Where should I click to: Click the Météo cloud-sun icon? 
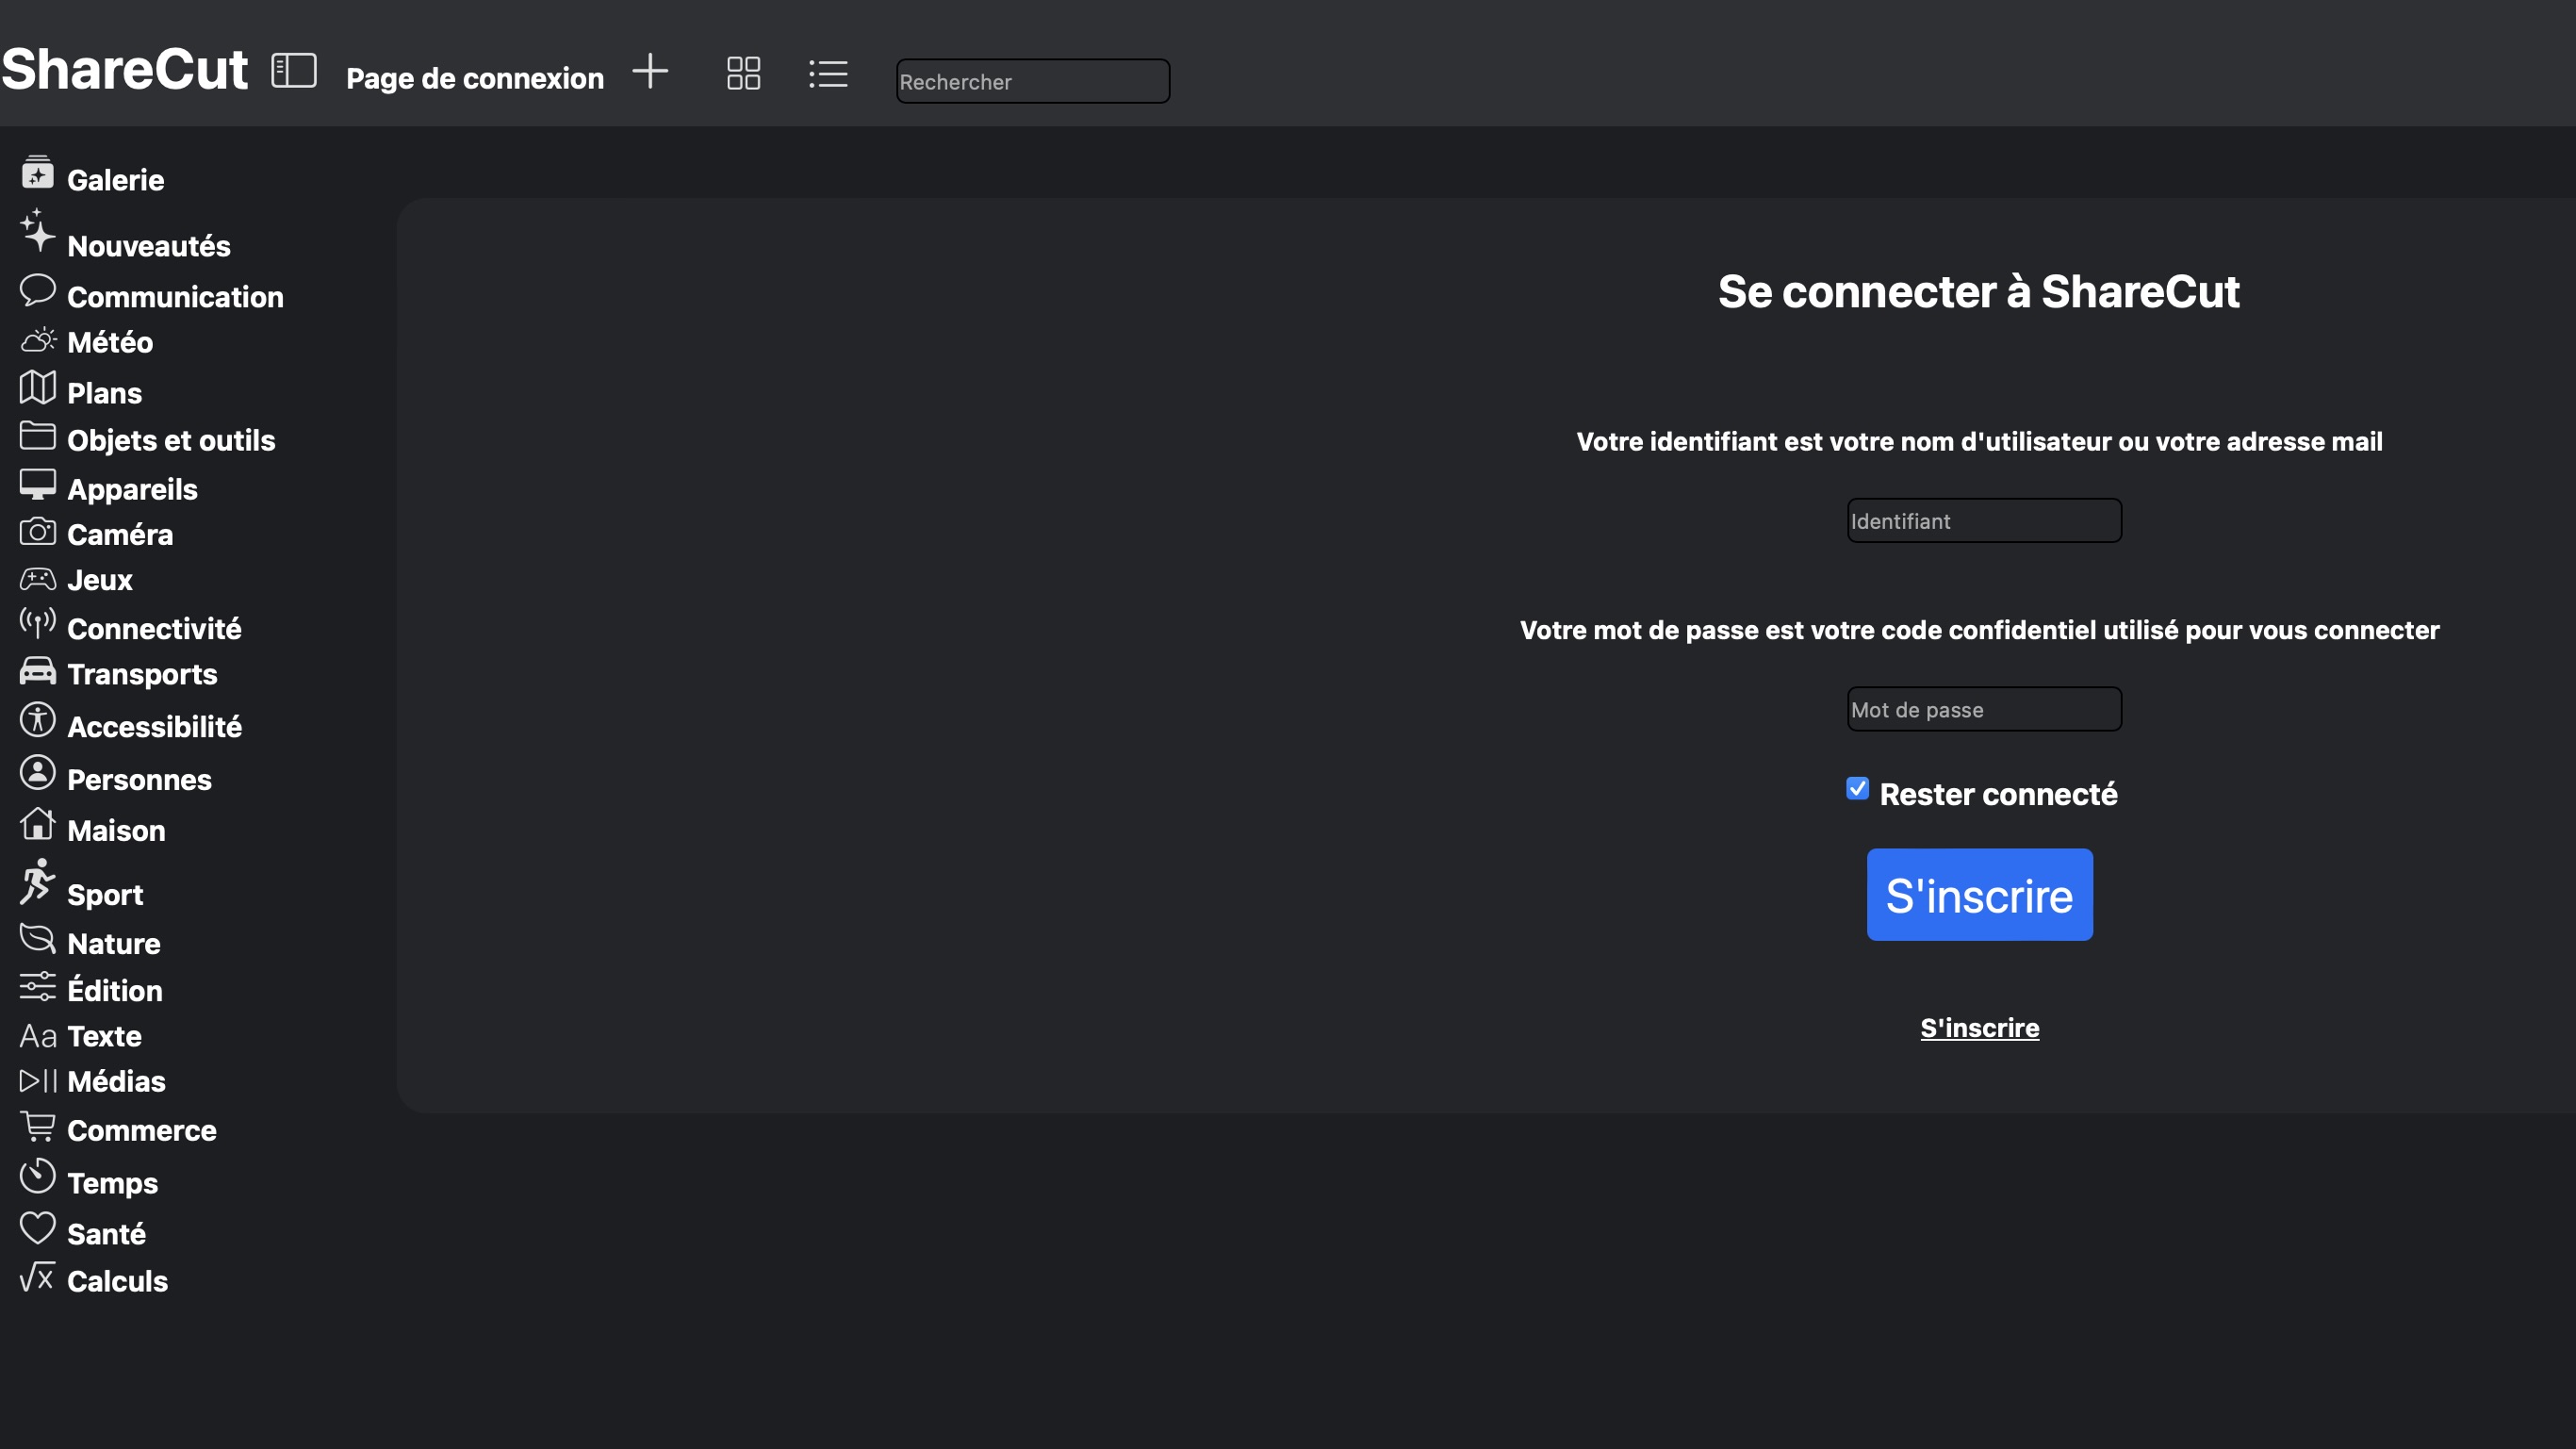tap(38, 340)
